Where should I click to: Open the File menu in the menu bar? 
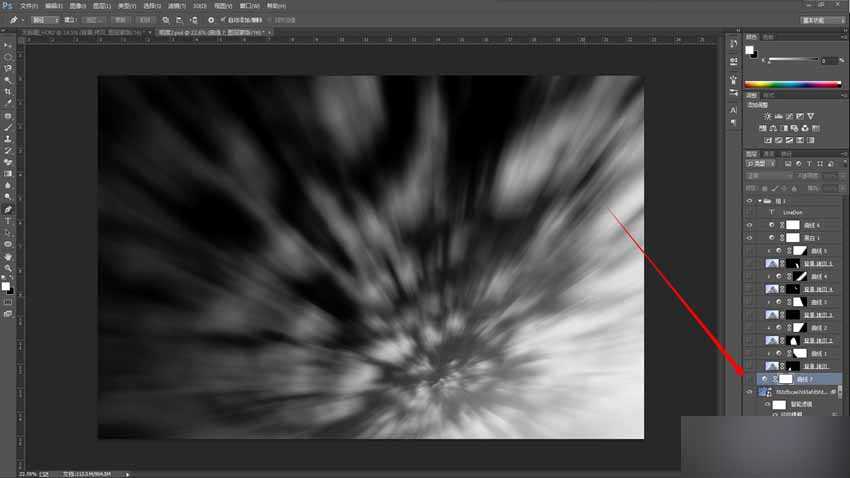point(29,5)
